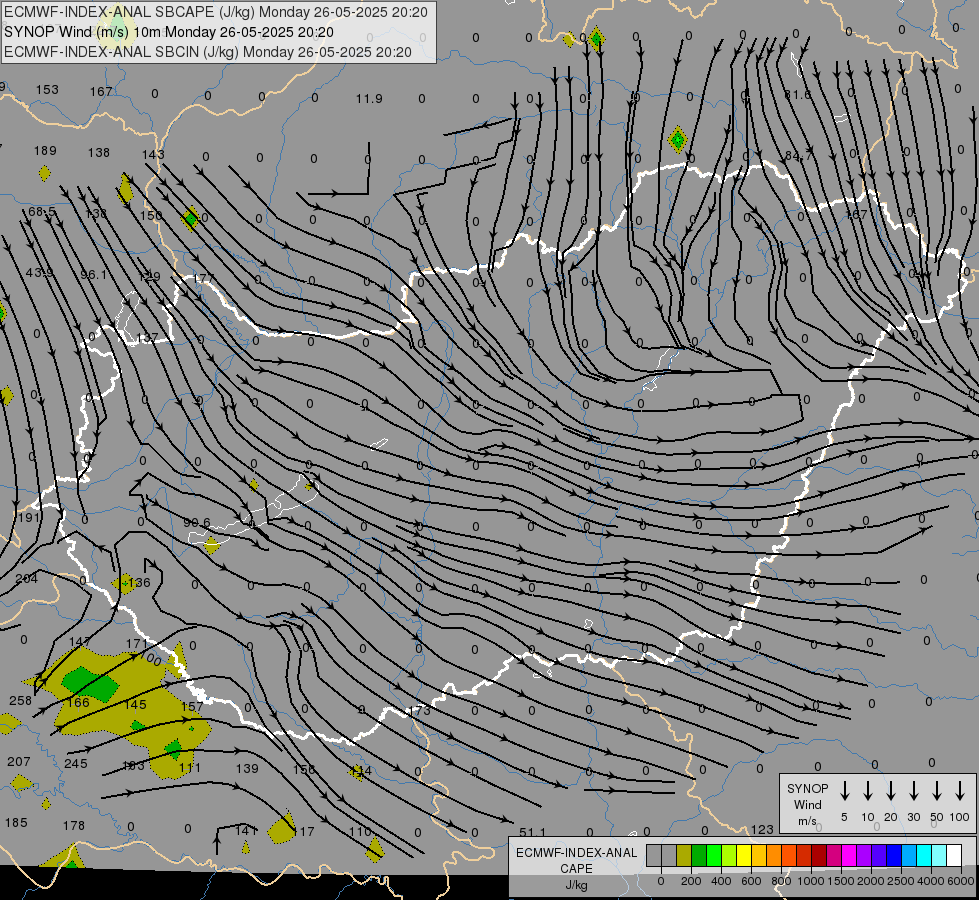The width and height of the screenshot is (979, 900).
Task: Click the map value '145'
Action: point(135,705)
